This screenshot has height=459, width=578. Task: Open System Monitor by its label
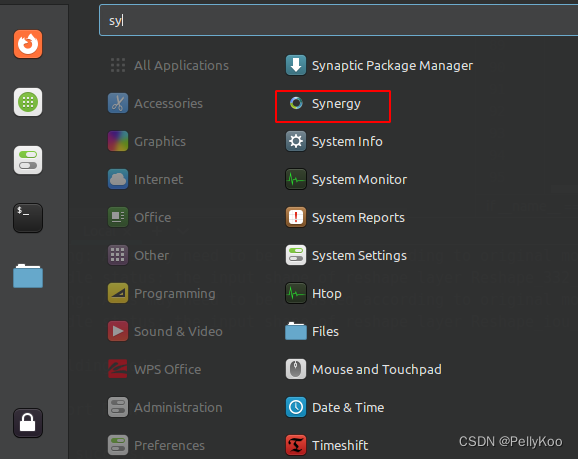tap(359, 180)
